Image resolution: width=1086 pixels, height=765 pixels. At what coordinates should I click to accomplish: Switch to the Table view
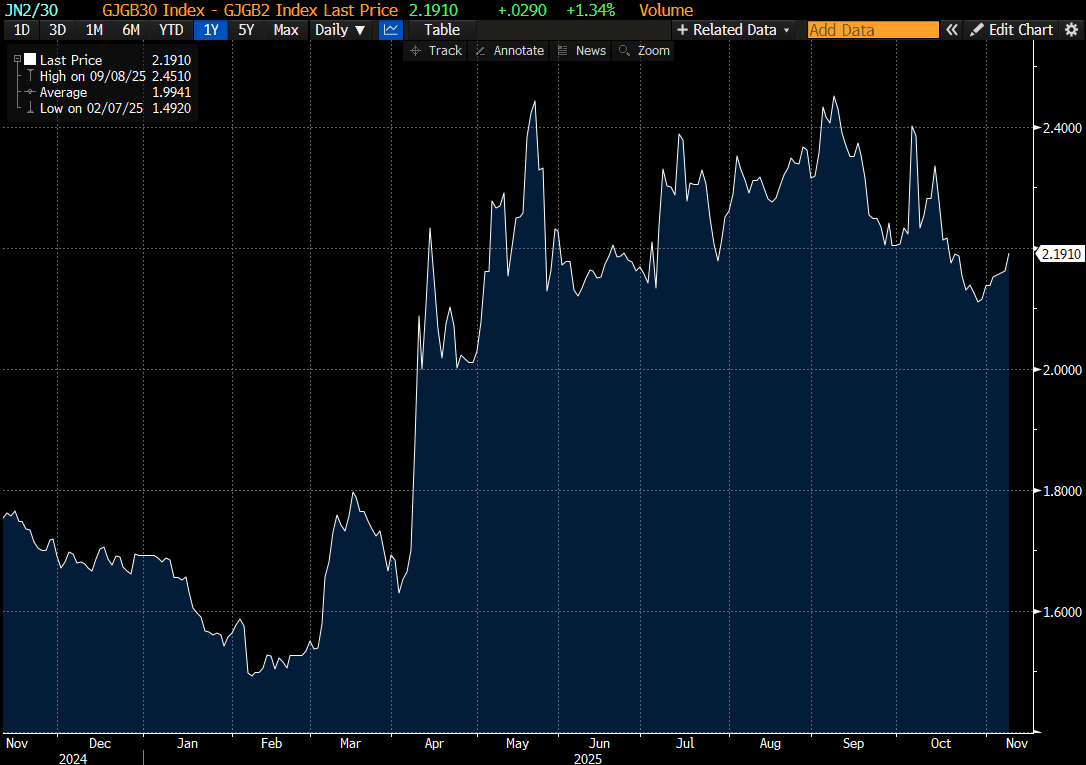(442, 30)
